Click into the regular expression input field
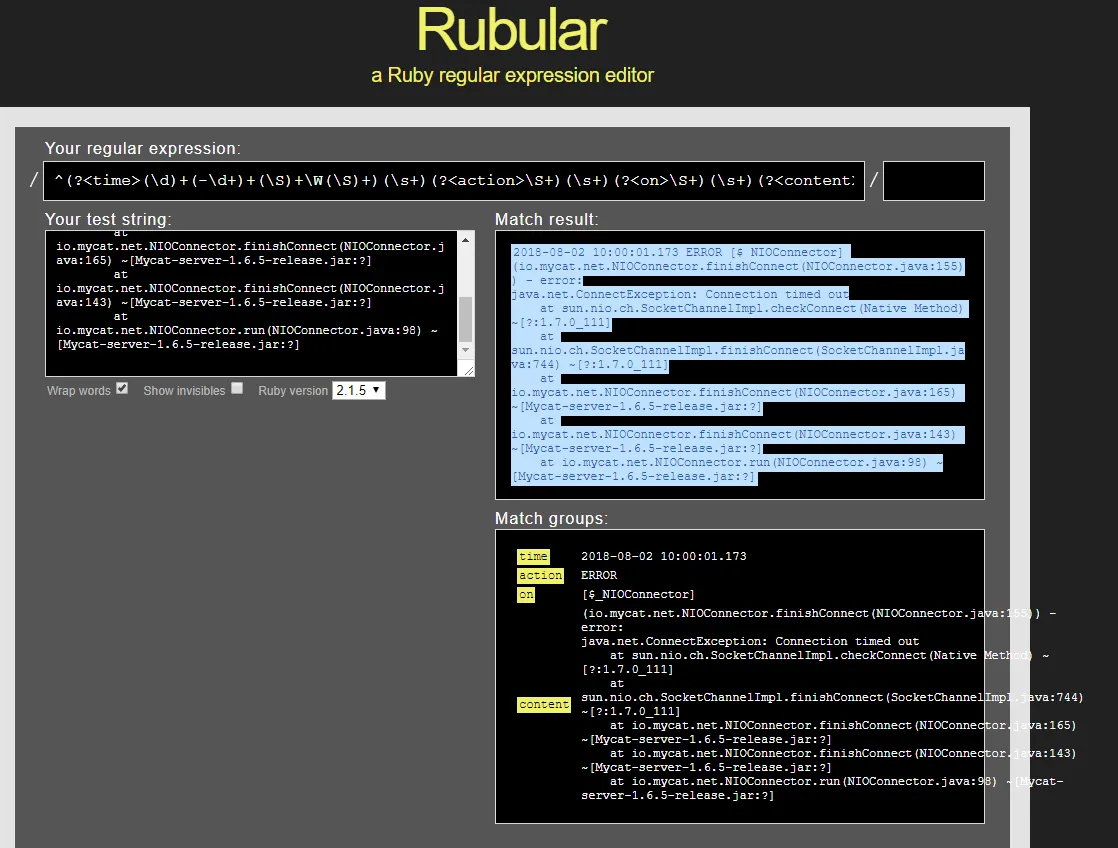The width and height of the screenshot is (1118, 848). pos(454,181)
